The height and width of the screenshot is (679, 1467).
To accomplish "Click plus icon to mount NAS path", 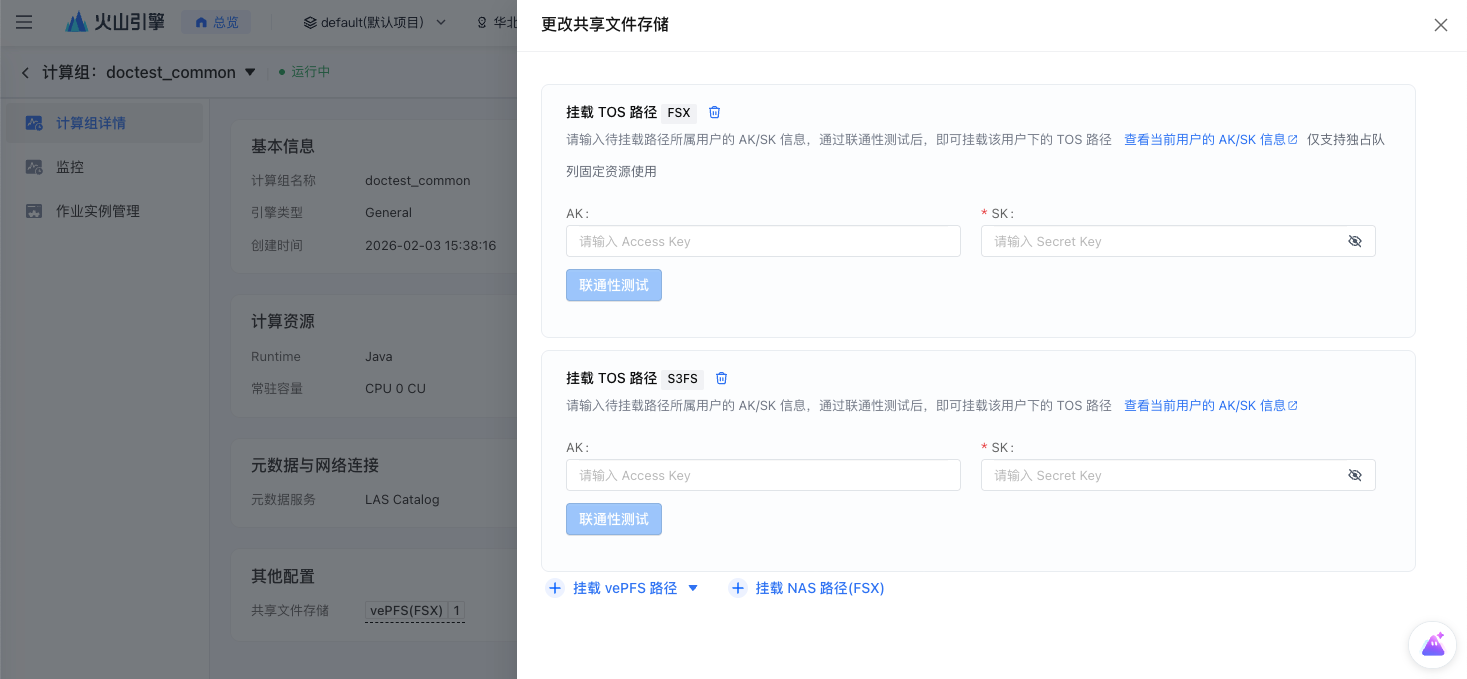I will click(x=738, y=588).
